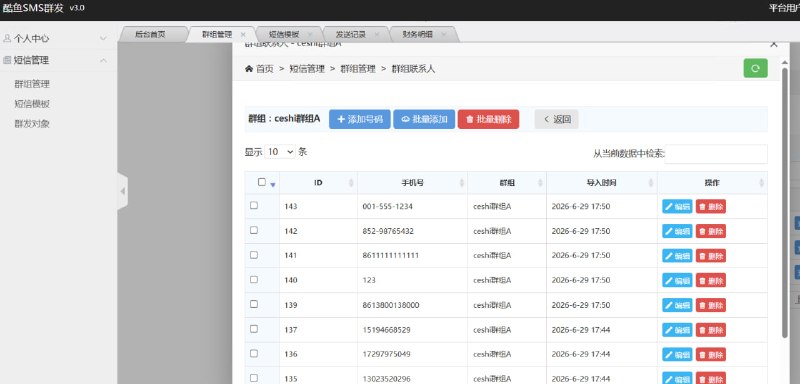The height and width of the screenshot is (384, 800).
Task: Click the green refresh icon button
Action: click(x=755, y=68)
